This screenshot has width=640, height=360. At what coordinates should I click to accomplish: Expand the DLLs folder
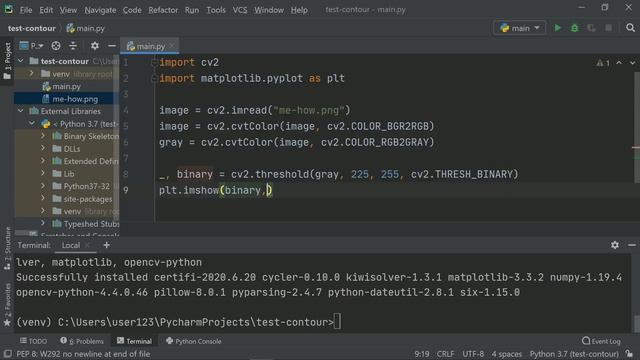(x=43, y=149)
